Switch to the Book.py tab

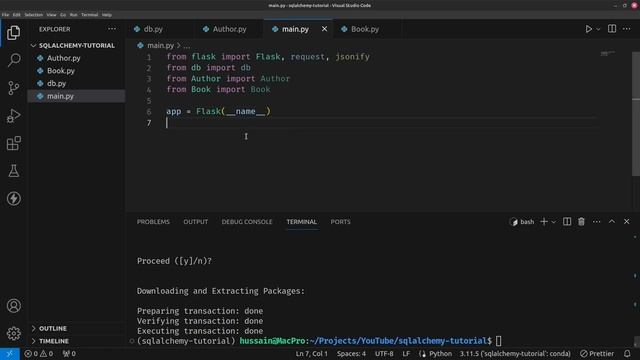[365, 29]
